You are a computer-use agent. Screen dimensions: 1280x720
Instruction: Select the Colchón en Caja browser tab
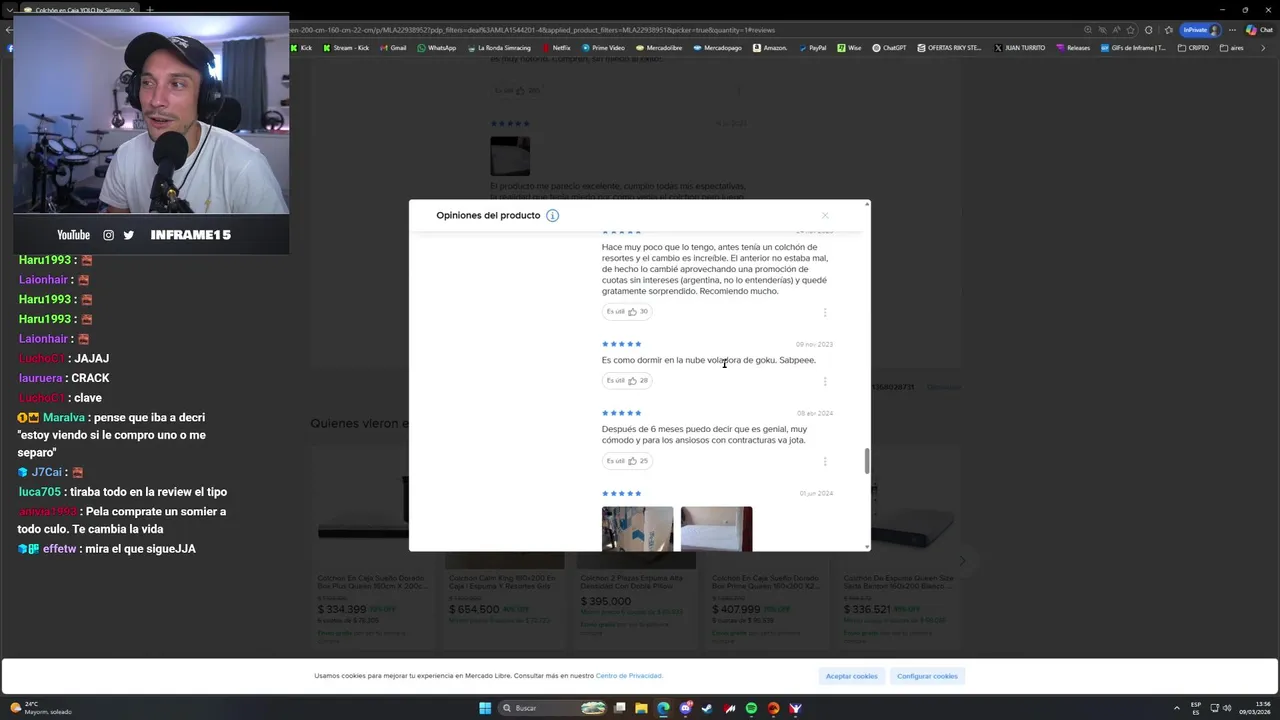click(80, 10)
